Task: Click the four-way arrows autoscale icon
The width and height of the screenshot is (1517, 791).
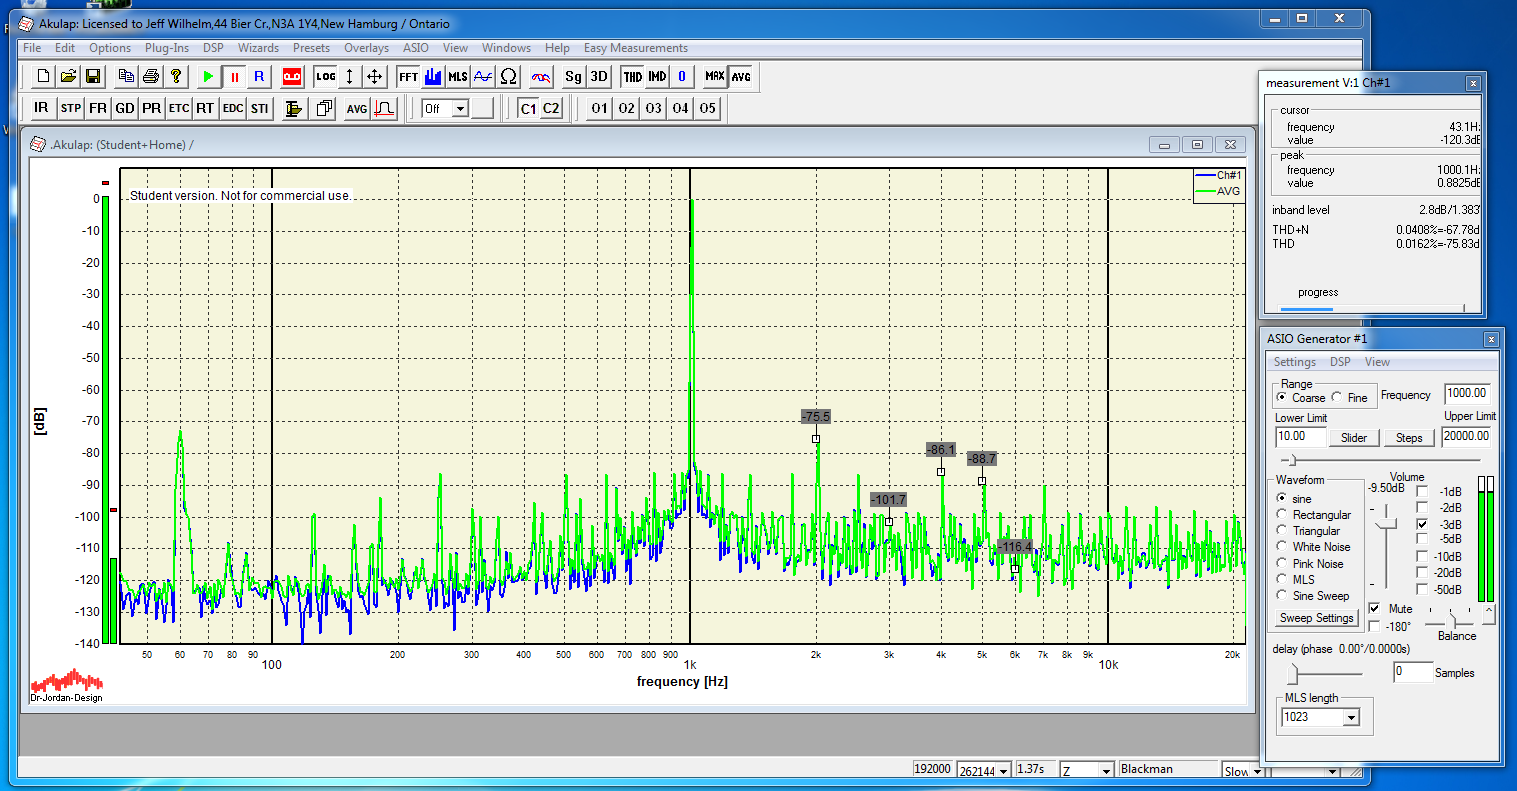Action: [374, 76]
